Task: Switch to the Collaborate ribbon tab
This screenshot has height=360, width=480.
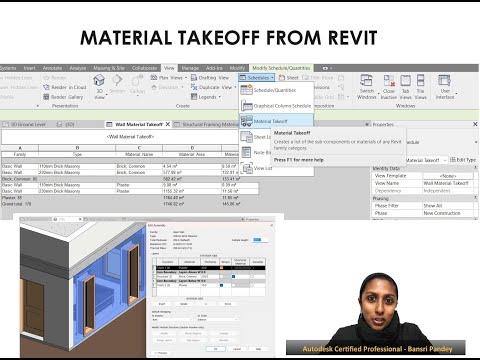Action: tap(144, 68)
